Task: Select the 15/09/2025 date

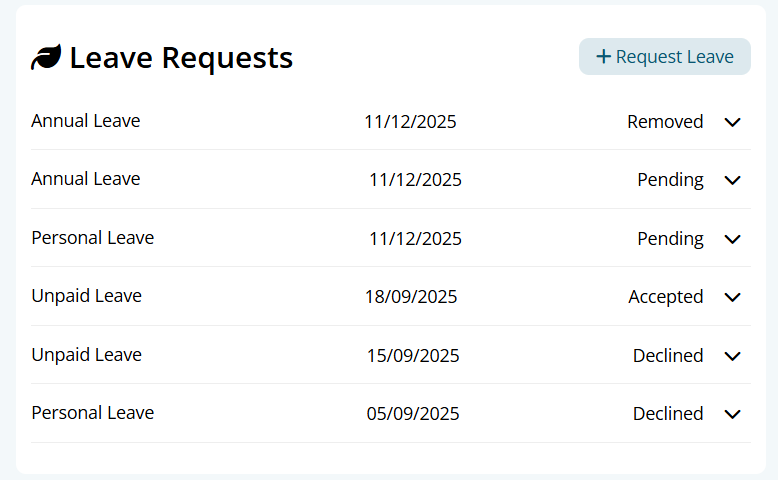Action: [x=413, y=356]
